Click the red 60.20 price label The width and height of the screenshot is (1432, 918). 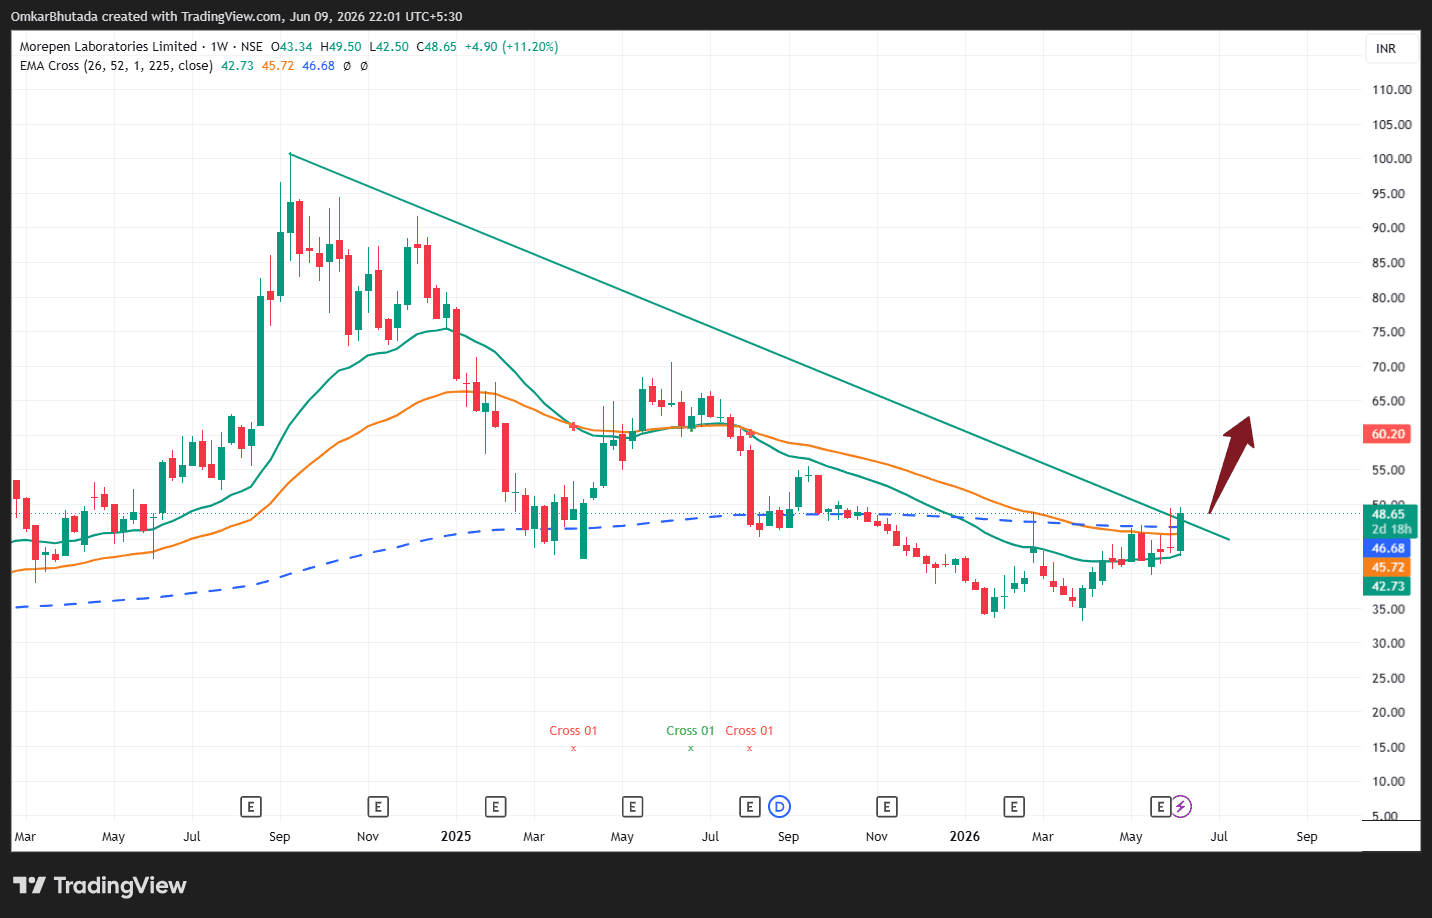(x=1388, y=434)
